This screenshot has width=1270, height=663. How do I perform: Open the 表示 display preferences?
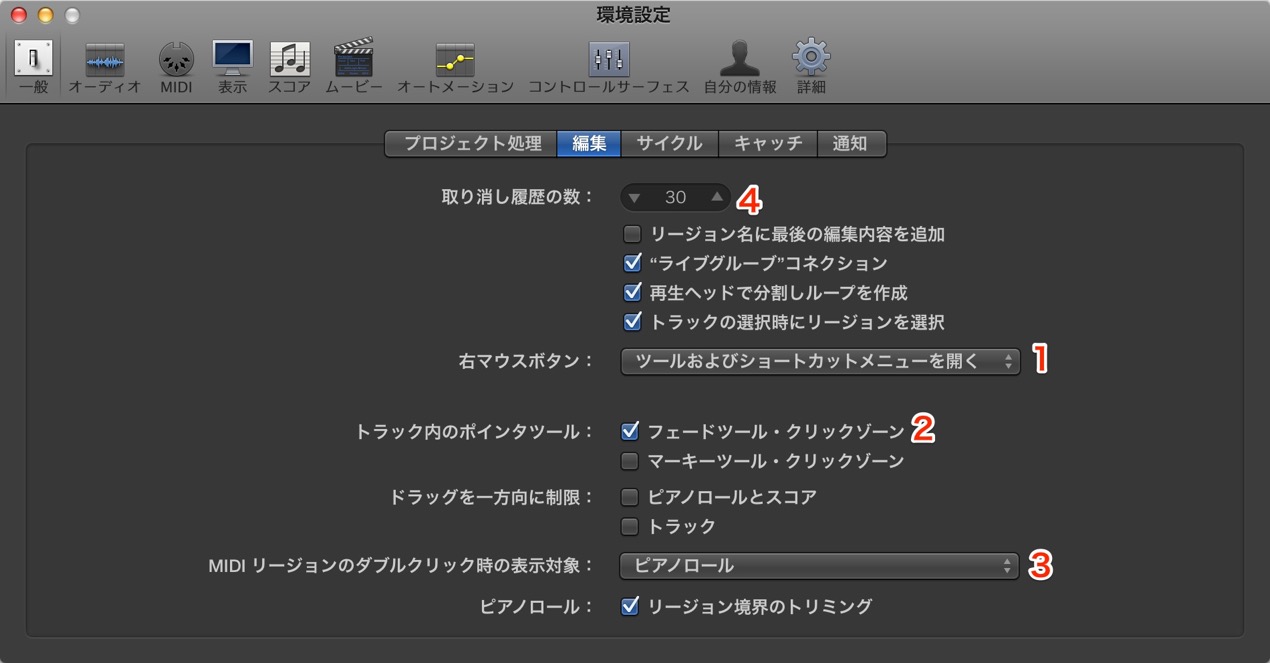point(232,67)
